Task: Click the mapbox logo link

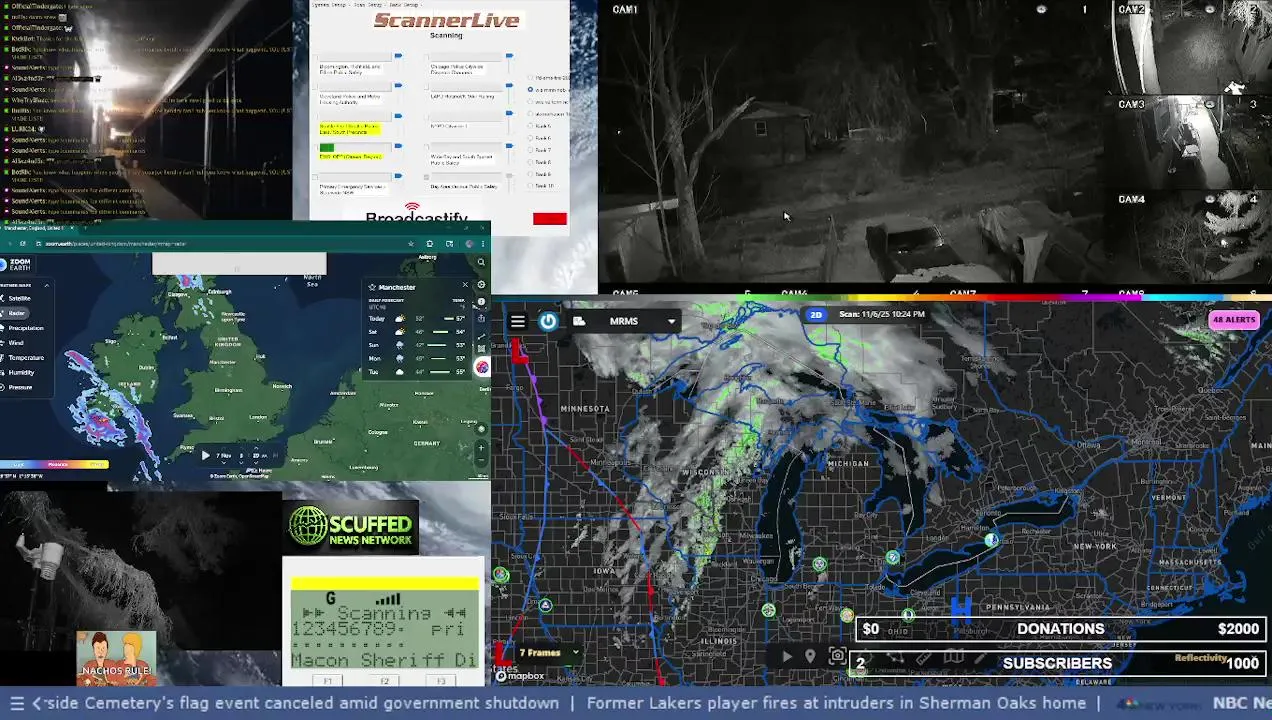Action: coord(520,676)
